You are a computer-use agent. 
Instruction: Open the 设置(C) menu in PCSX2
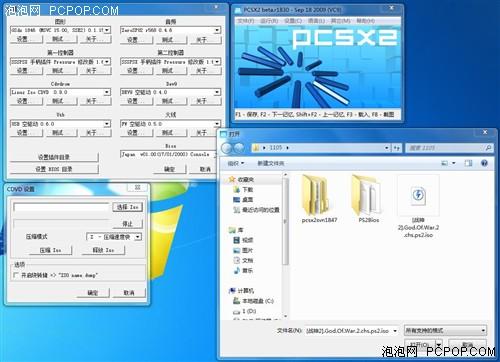(x=293, y=21)
